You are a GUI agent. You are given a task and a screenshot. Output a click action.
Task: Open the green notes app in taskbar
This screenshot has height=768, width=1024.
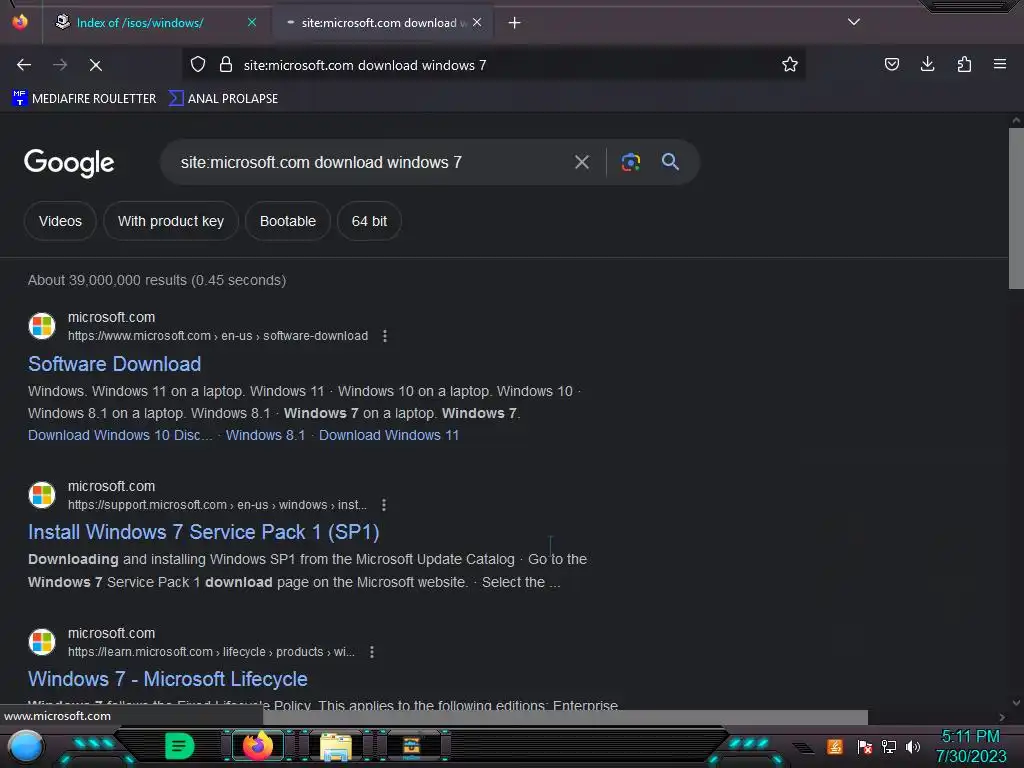[x=180, y=746]
